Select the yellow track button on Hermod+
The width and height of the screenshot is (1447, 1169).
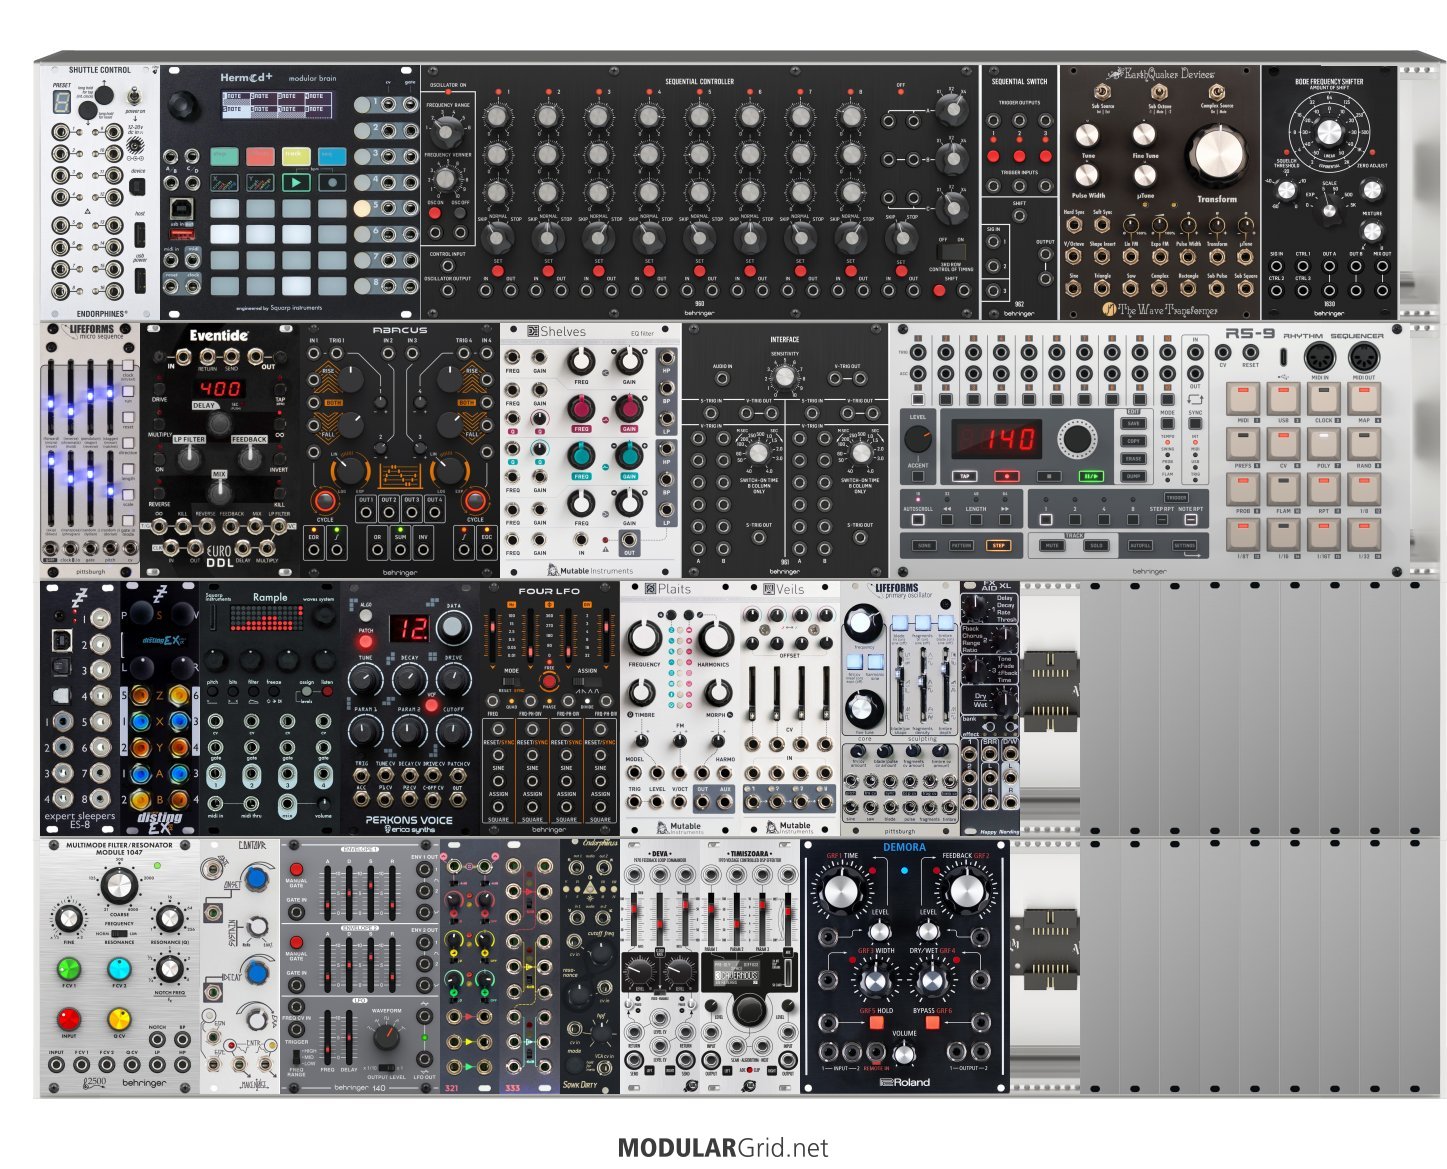(x=295, y=156)
